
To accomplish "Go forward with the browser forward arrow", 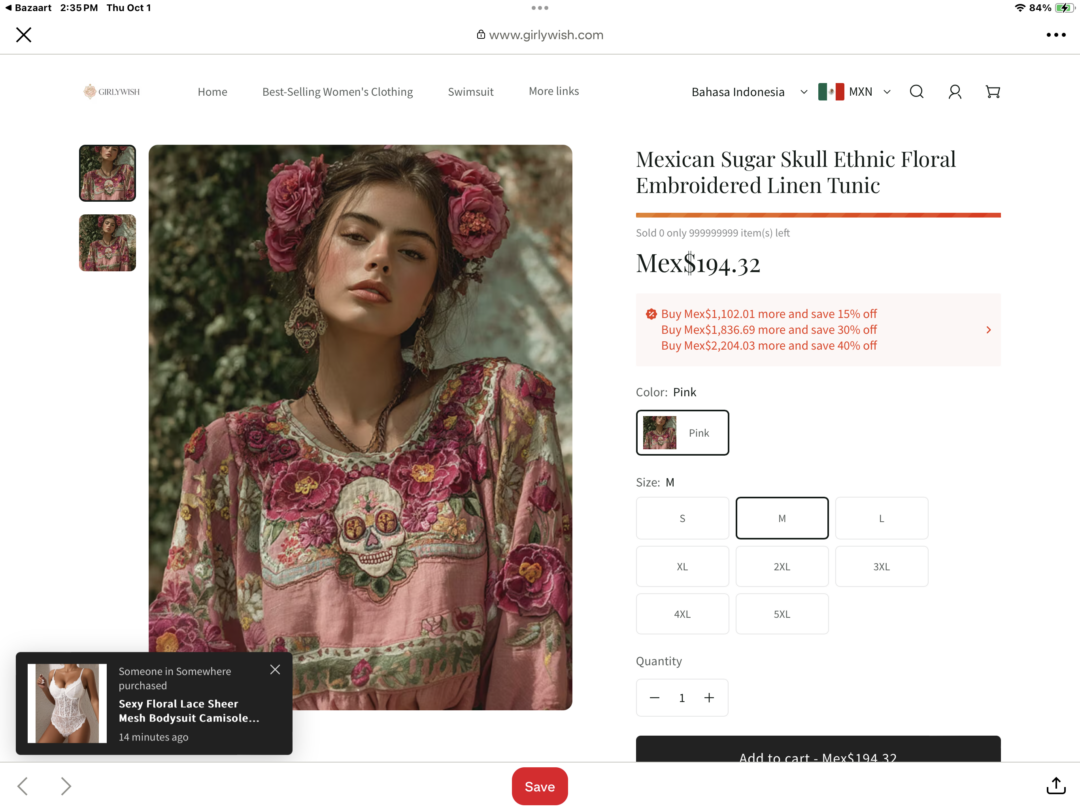I will [x=65, y=786].
